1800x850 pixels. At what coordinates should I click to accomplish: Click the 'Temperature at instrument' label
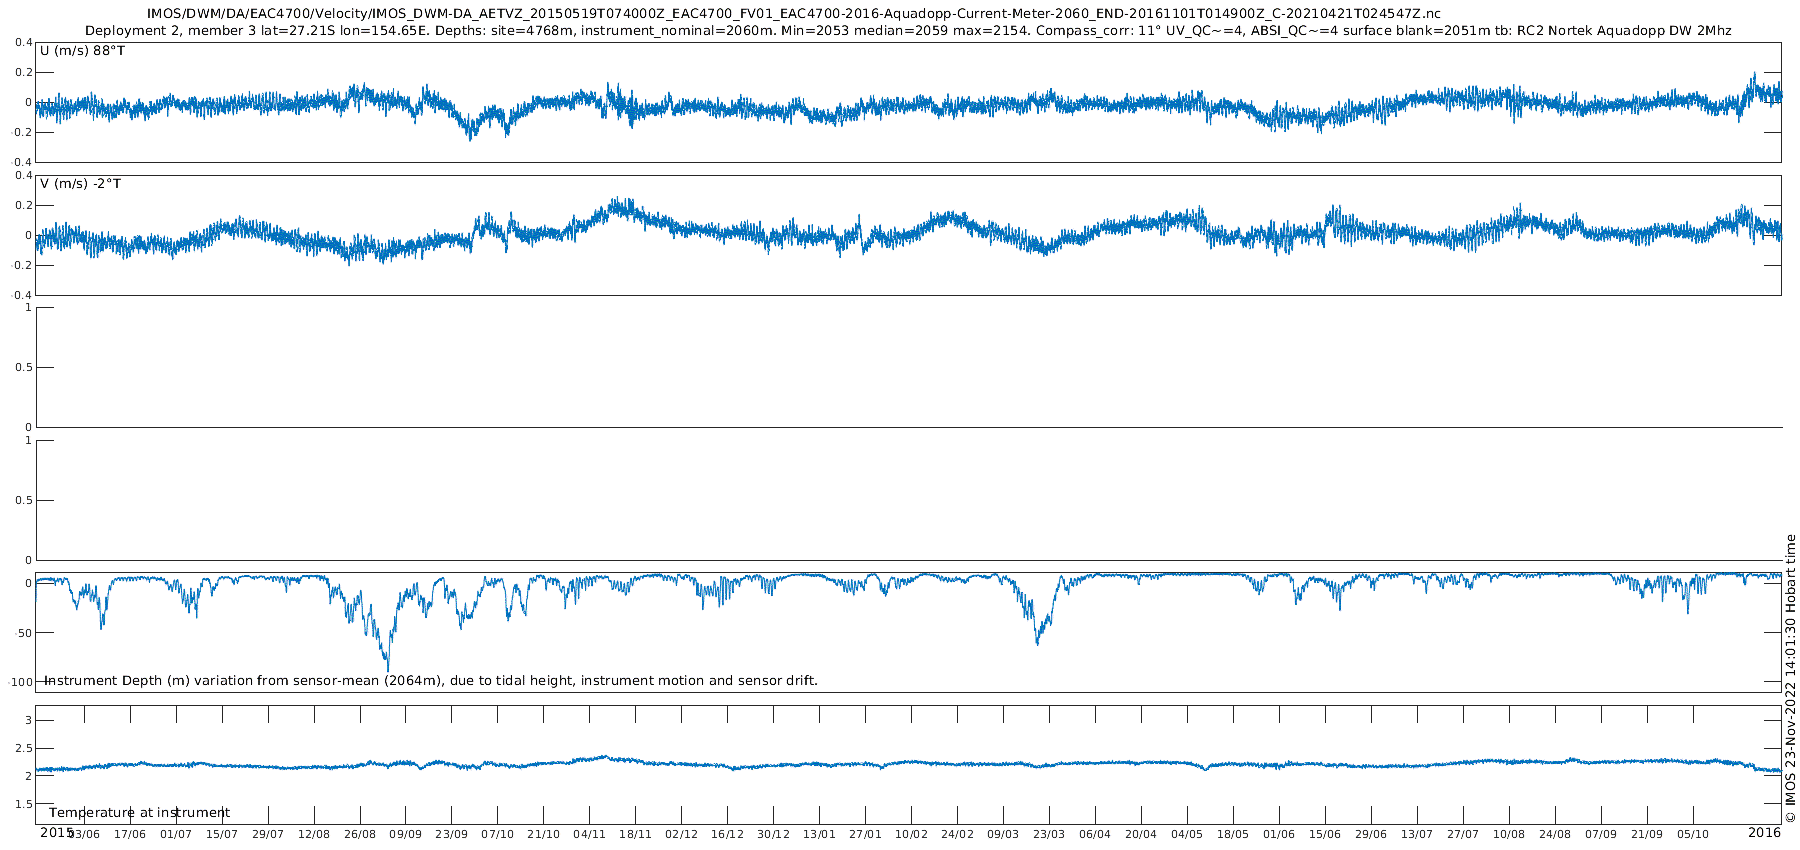(x=139, y=813)
